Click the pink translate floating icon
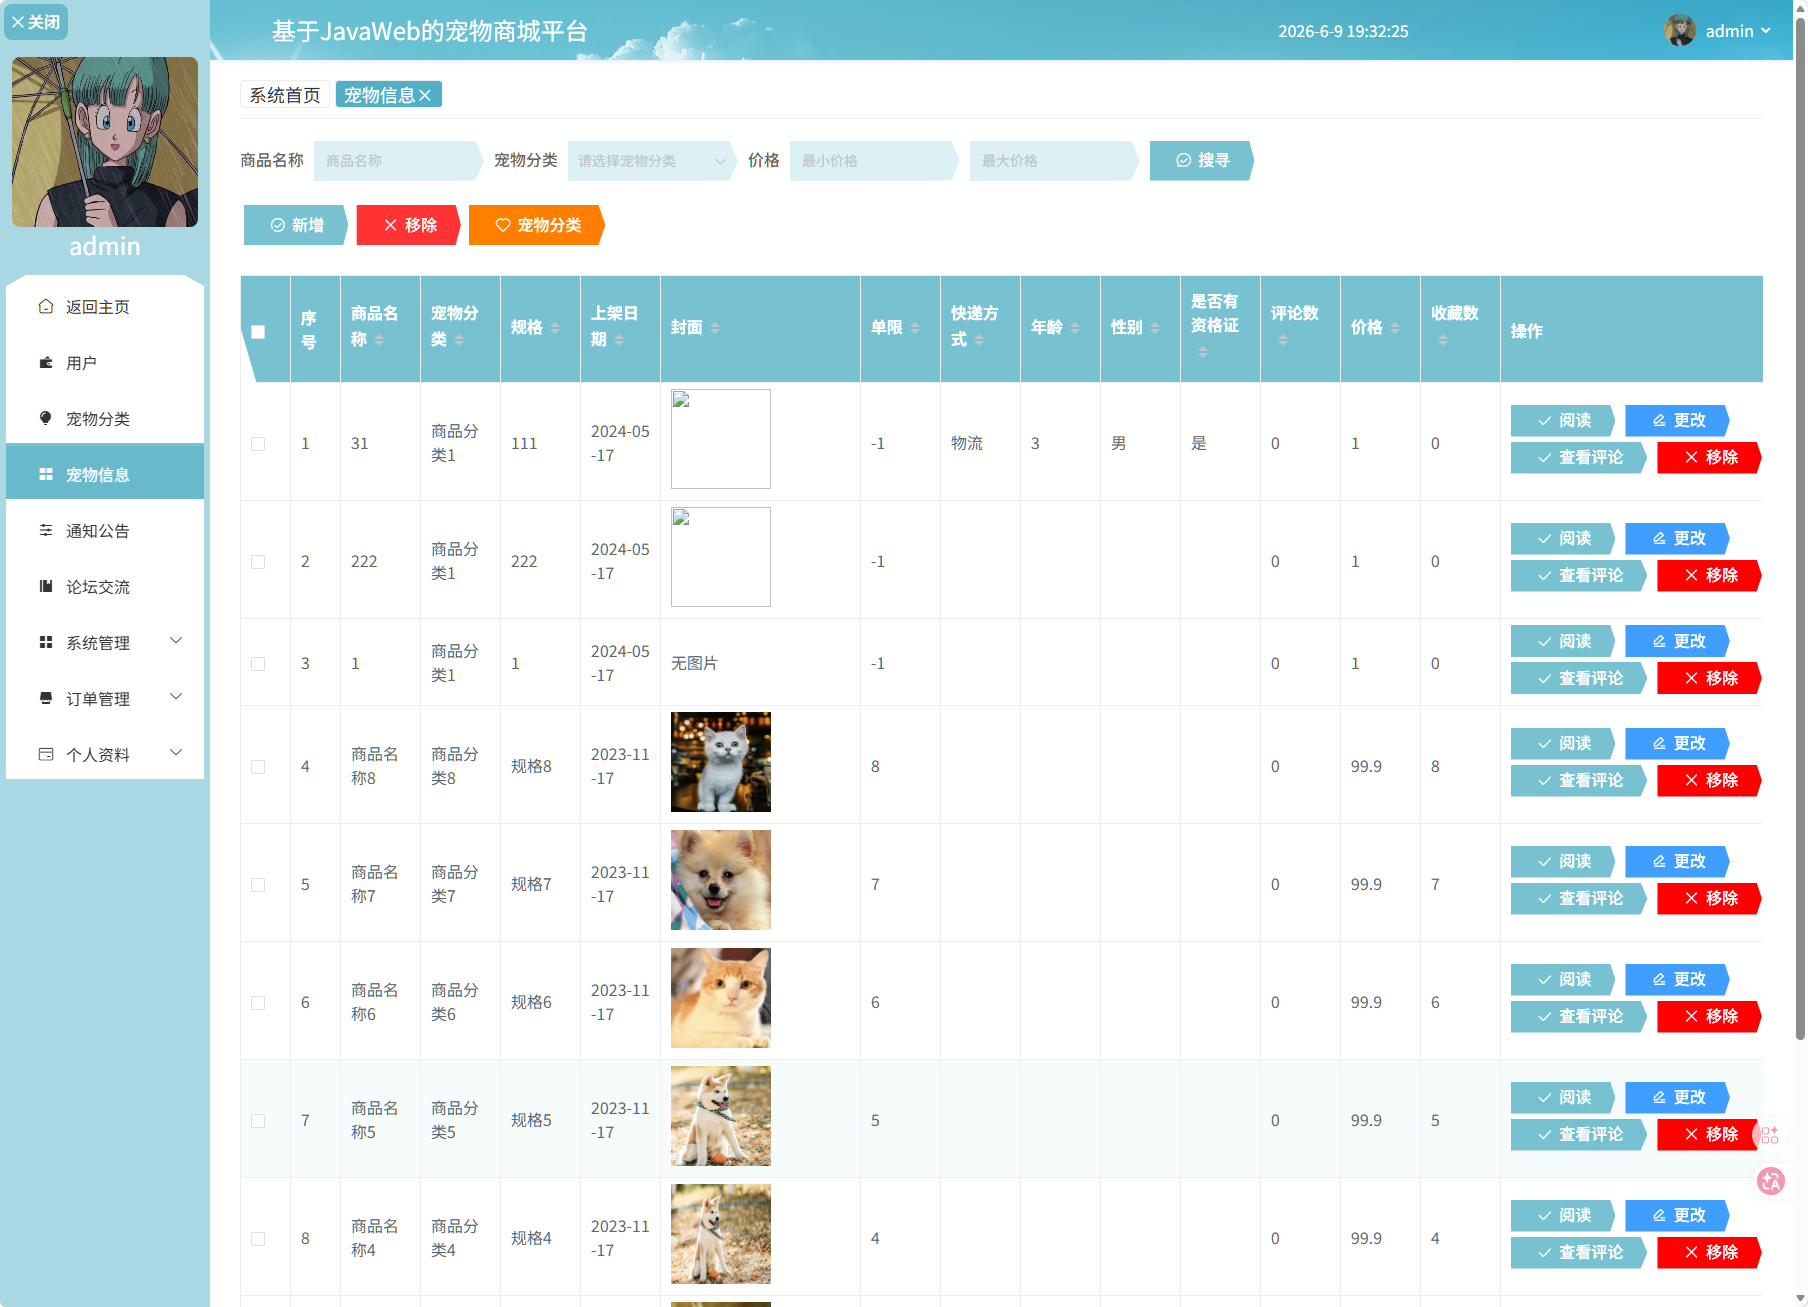 (1771, 1181)
